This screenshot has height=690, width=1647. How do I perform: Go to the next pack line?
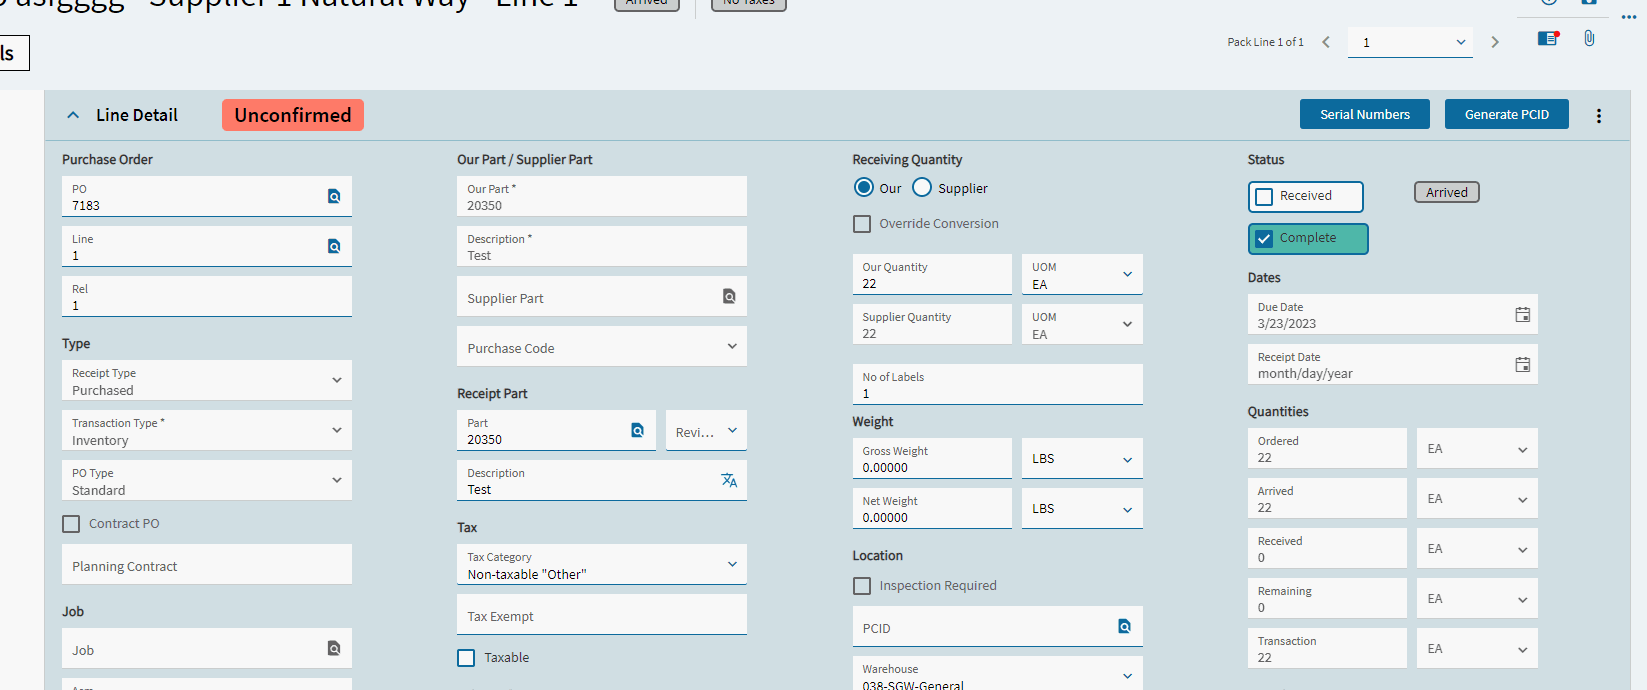point(1495,42)
